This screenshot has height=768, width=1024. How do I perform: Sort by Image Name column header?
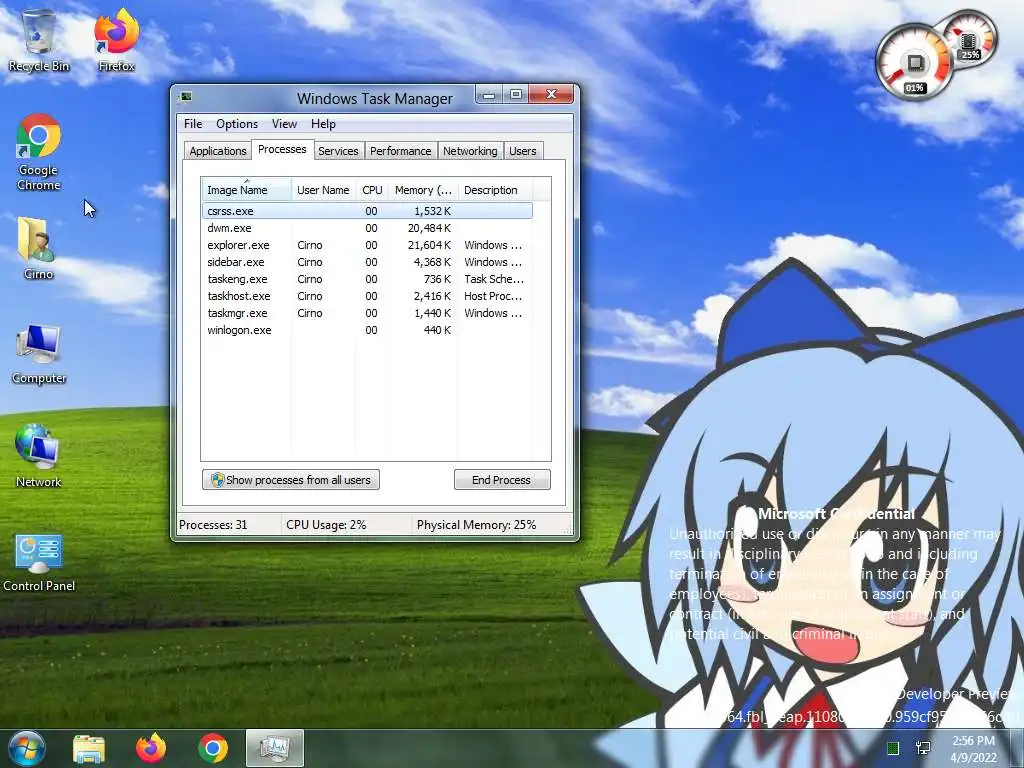(246, 190)
